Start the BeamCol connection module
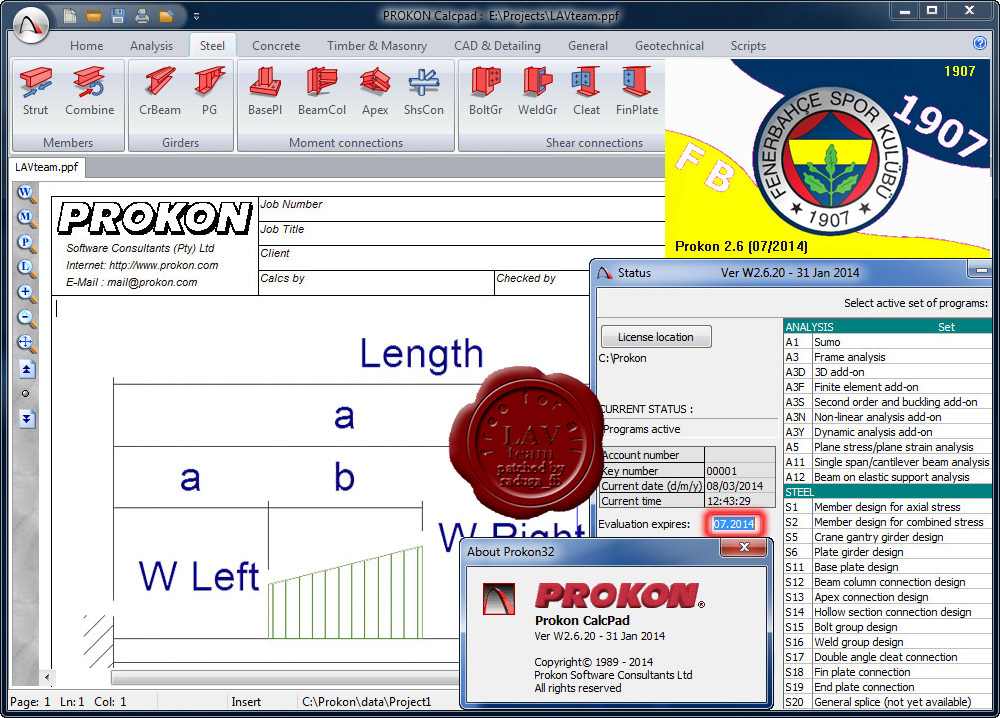Image resolution: width=1000 pixels, height=718 pixels. (x=321, y=92)
